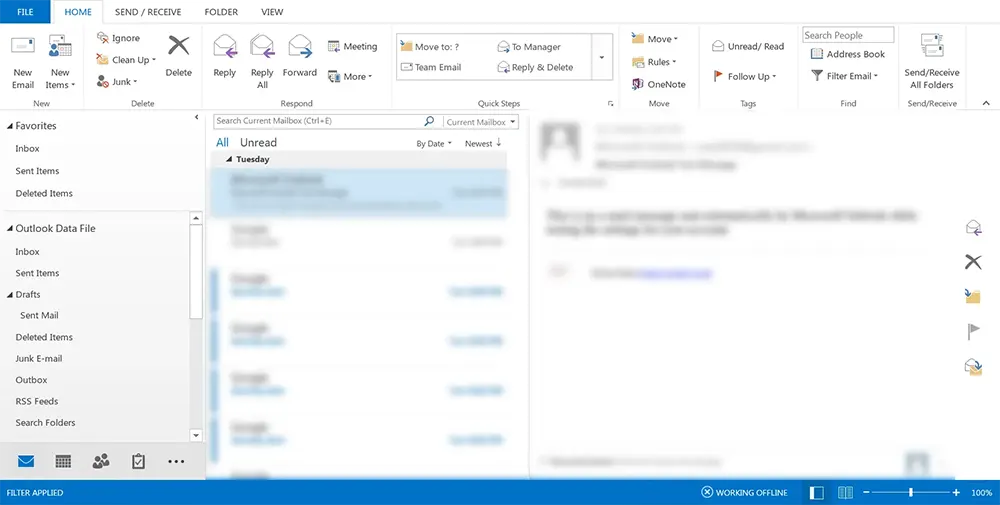The height and width of the screenshot is (505, 1000).
Task: Click the zoom slider handle
Action: [x=911, y=492]
